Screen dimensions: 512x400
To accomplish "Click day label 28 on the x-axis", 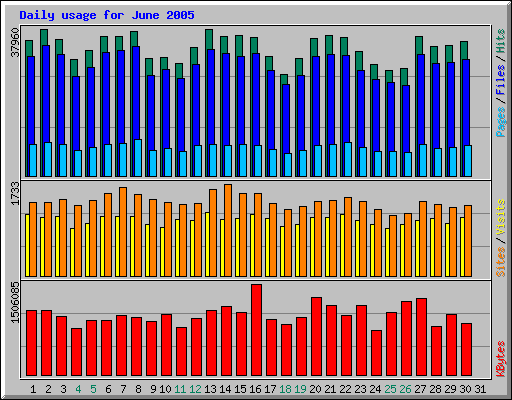I will (435, 389).
